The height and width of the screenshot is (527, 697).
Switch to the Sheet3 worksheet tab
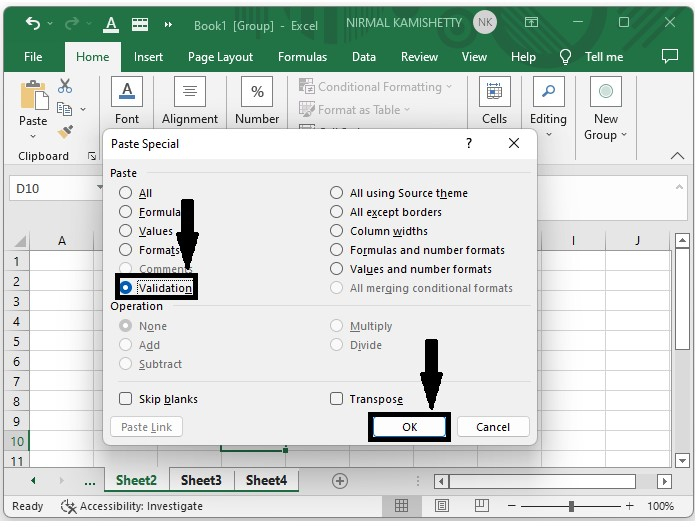tap(201, 480)
